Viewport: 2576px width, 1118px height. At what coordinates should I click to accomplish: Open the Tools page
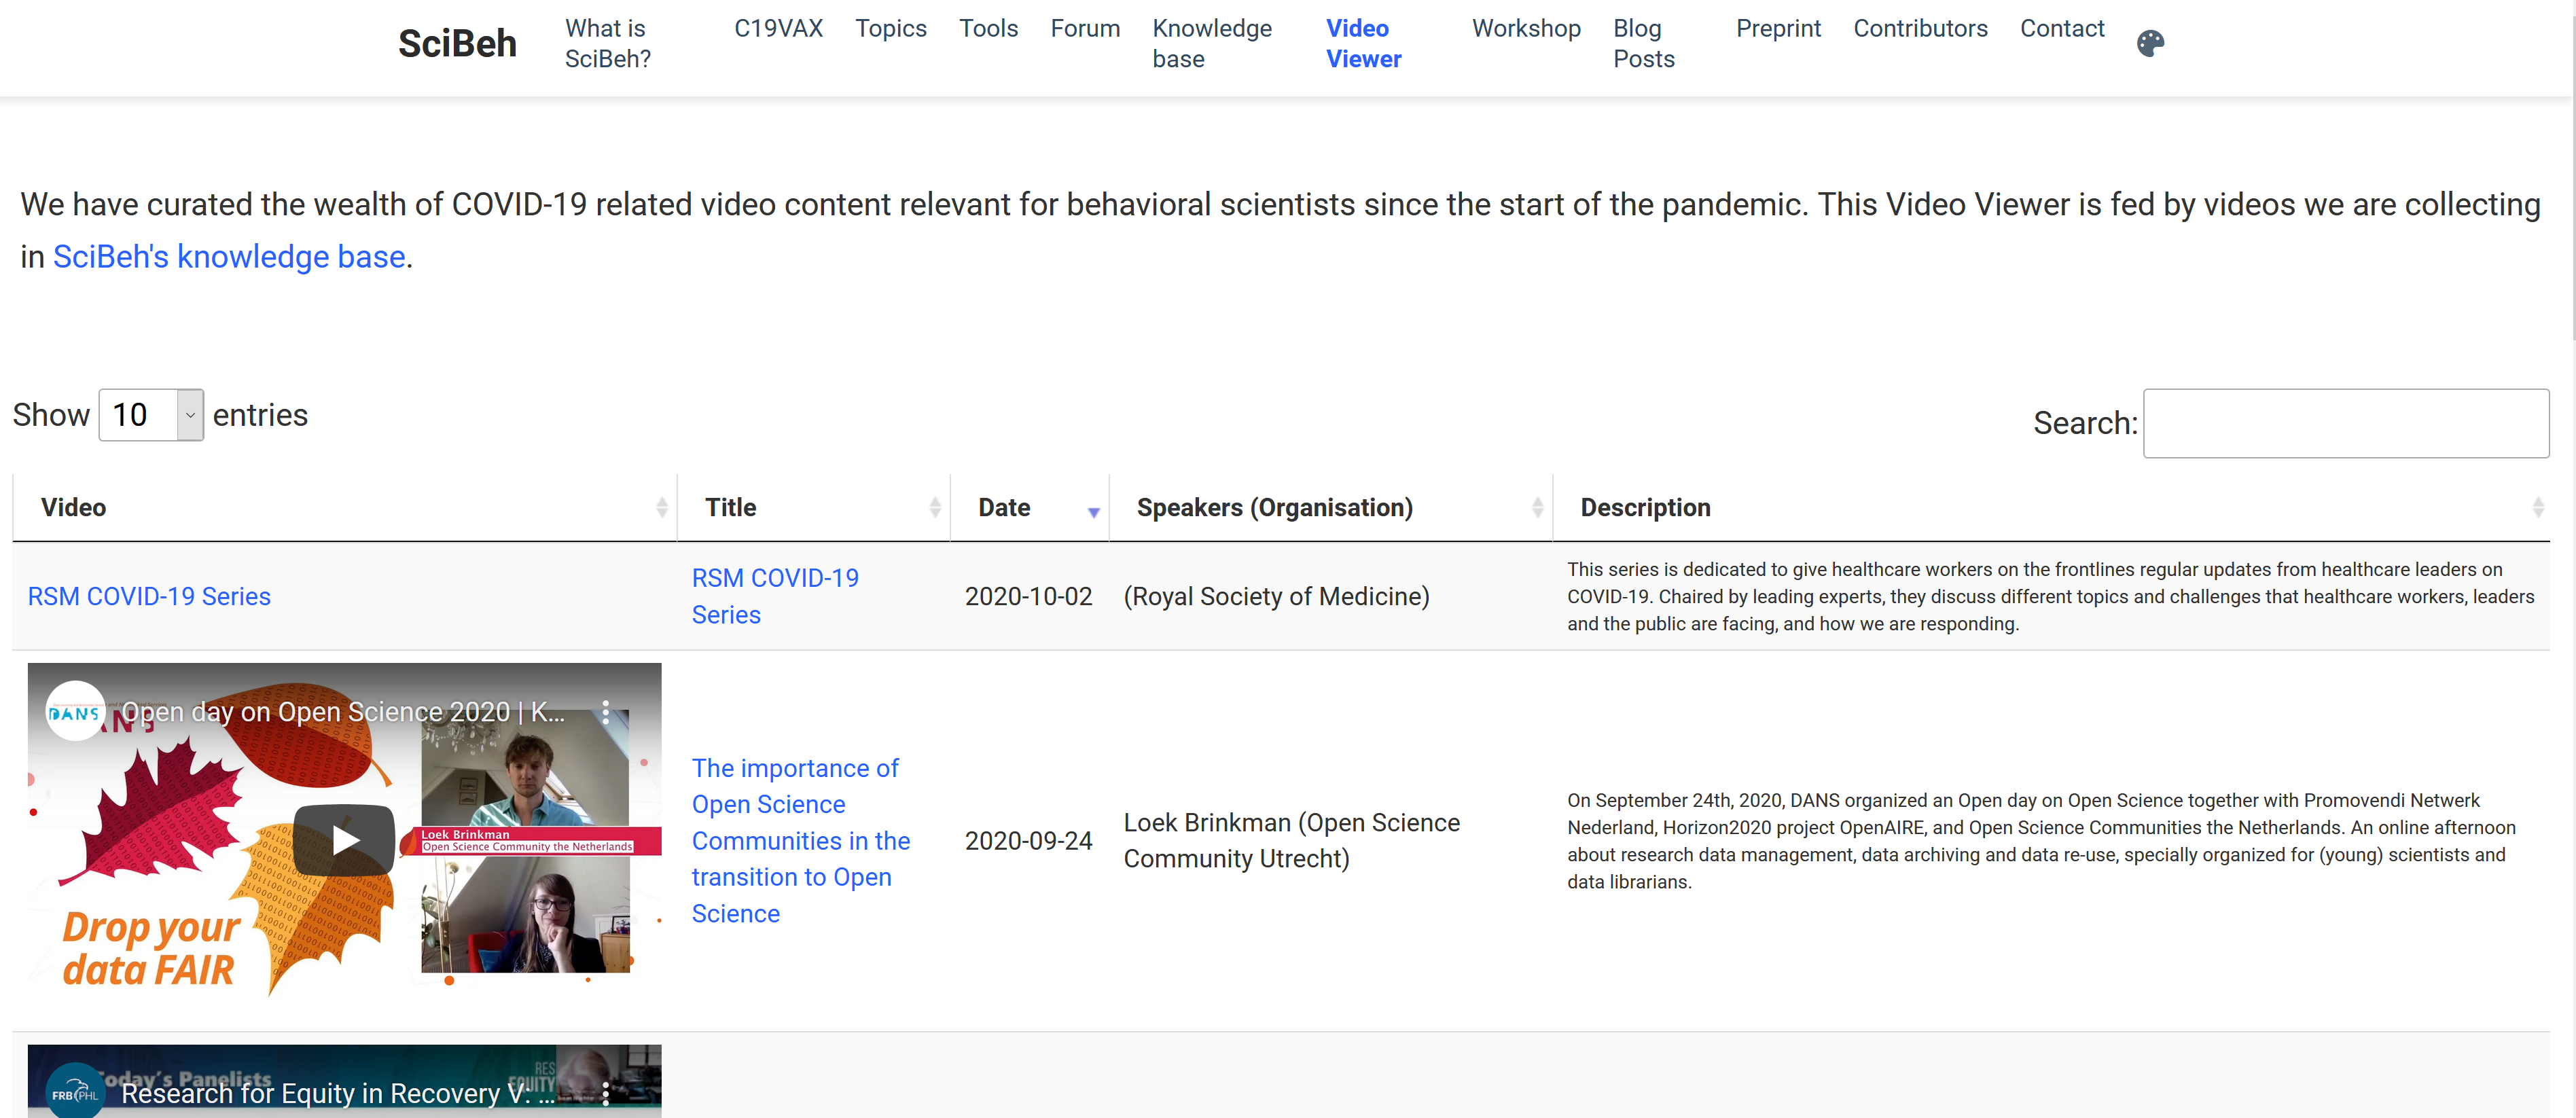pos(988,29)
